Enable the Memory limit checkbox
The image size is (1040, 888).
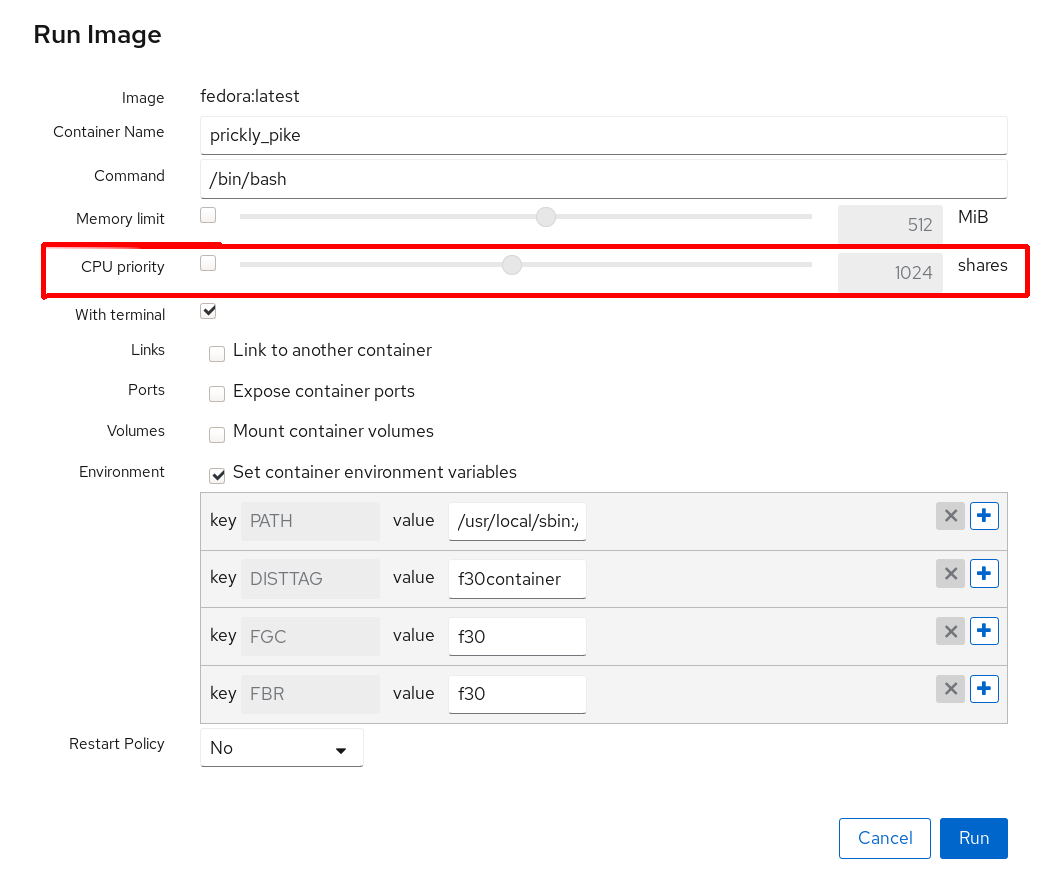tap(208, 215)
